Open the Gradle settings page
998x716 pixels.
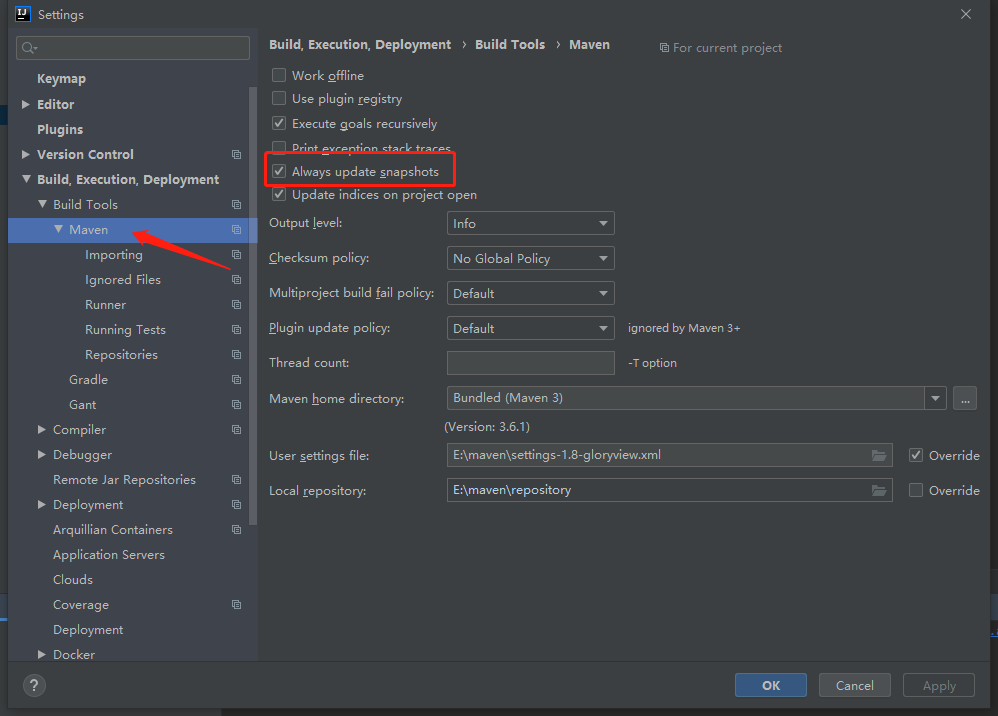click(x=88, y=380)
